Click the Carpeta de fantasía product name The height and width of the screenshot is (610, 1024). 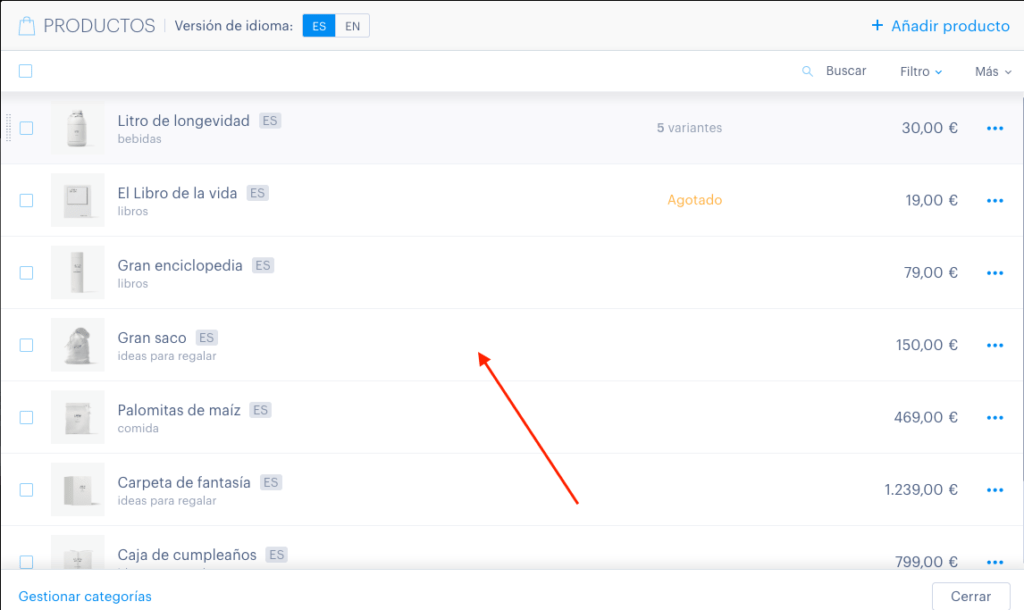point(184,483)
